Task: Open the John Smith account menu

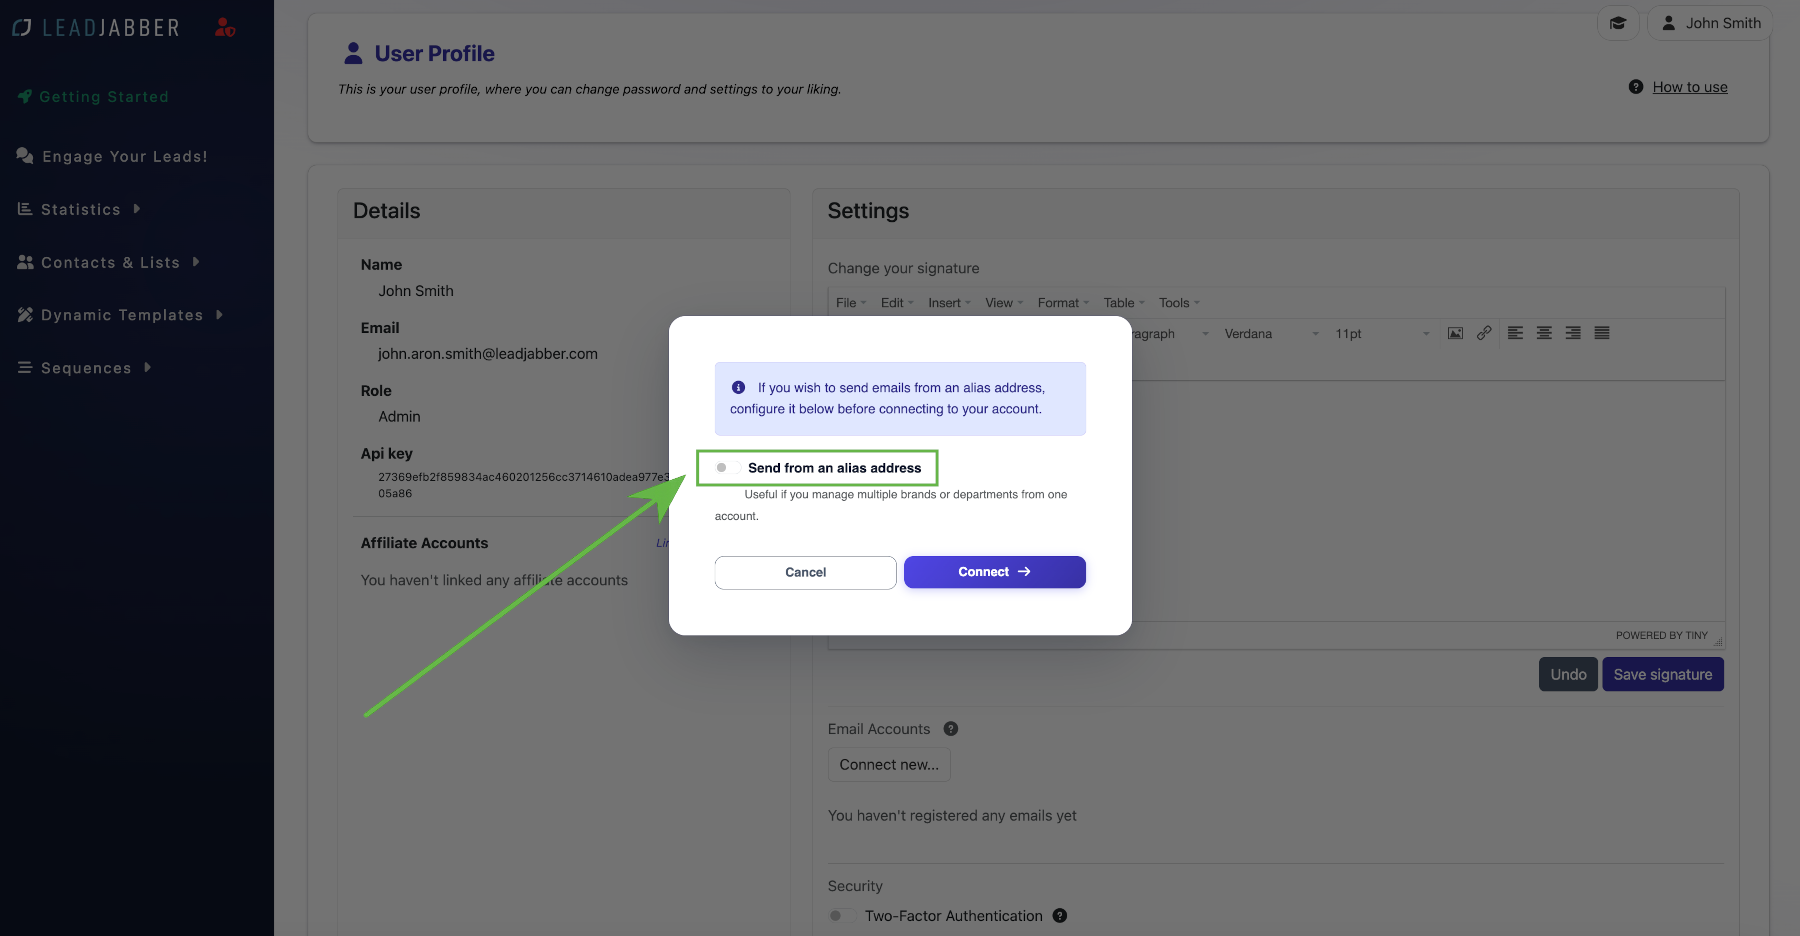Action: point(1711,23)
